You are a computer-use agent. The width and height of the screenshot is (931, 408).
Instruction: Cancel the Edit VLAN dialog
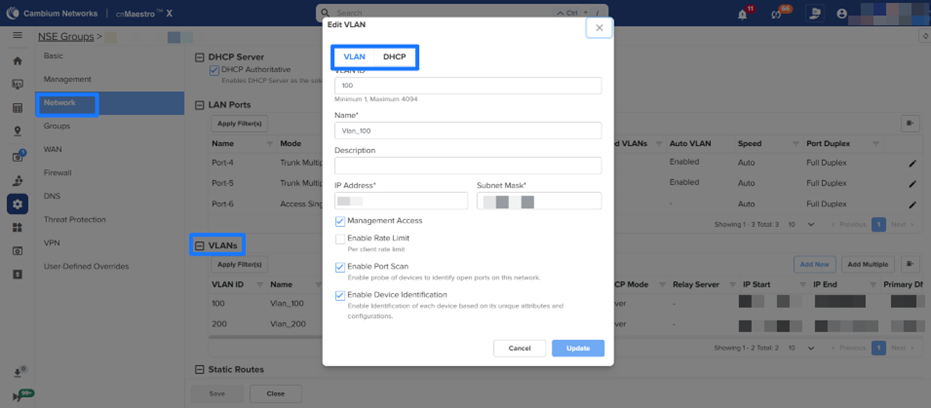click(x=519, y=348)
